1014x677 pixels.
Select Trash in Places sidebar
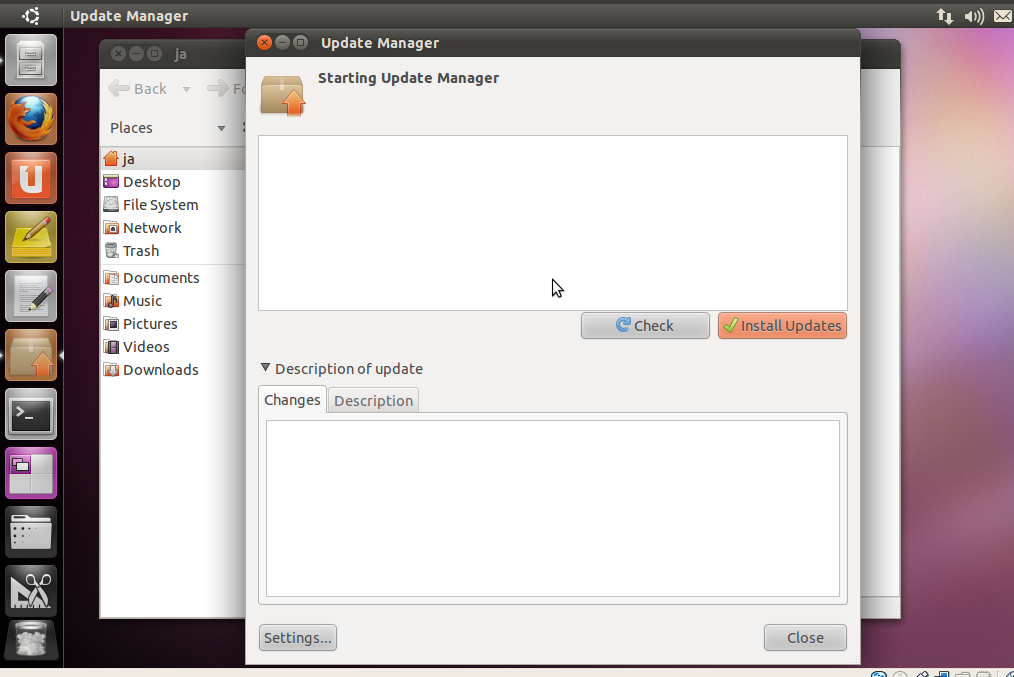tap(173, 251)
